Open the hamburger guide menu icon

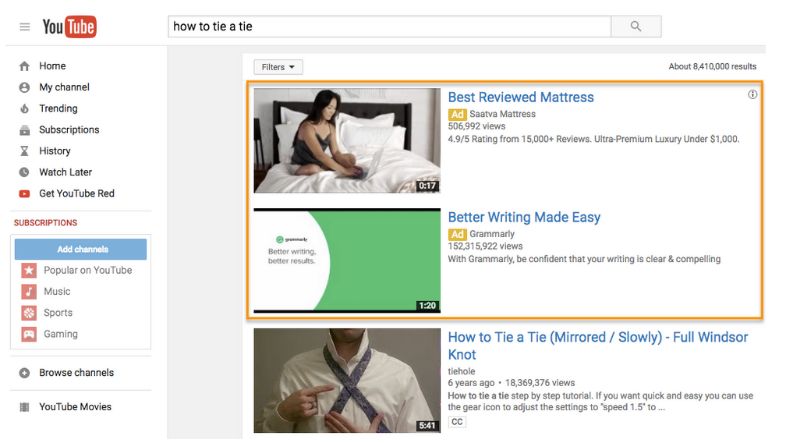25,27
